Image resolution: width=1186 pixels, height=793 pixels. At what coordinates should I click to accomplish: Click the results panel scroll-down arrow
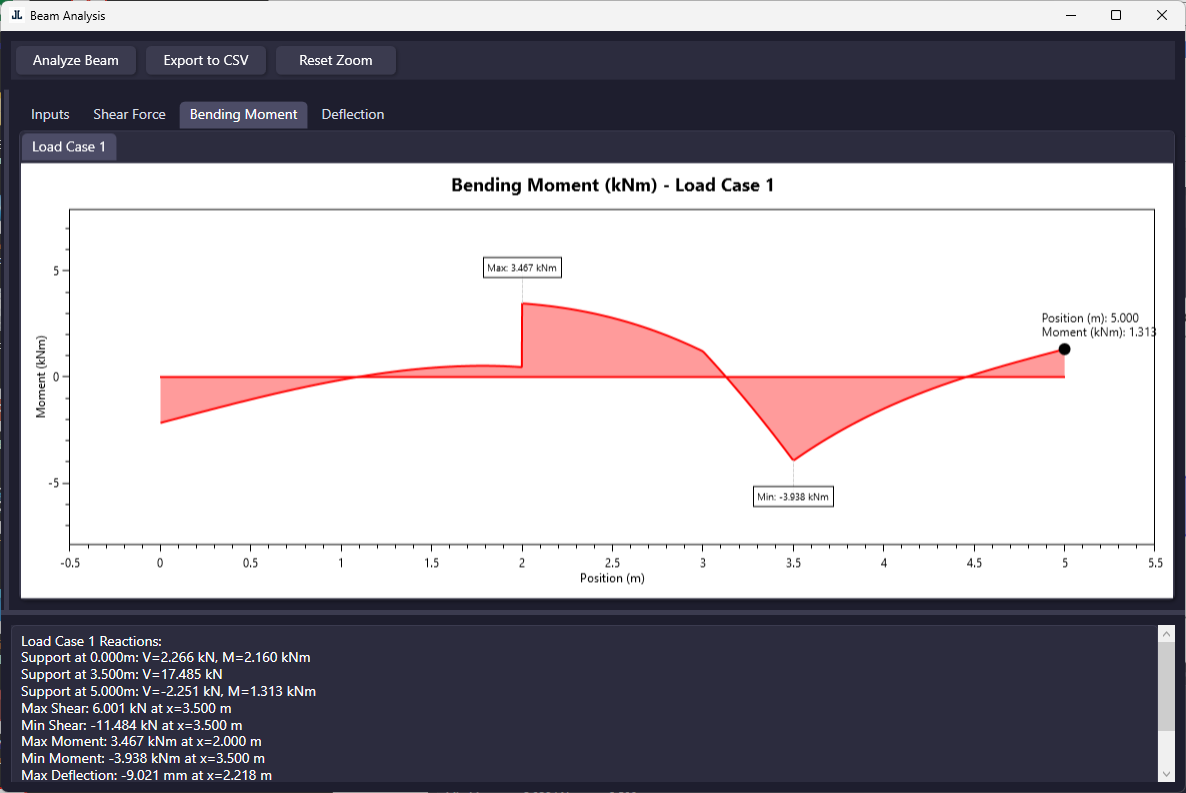[x=1165, y=773]
